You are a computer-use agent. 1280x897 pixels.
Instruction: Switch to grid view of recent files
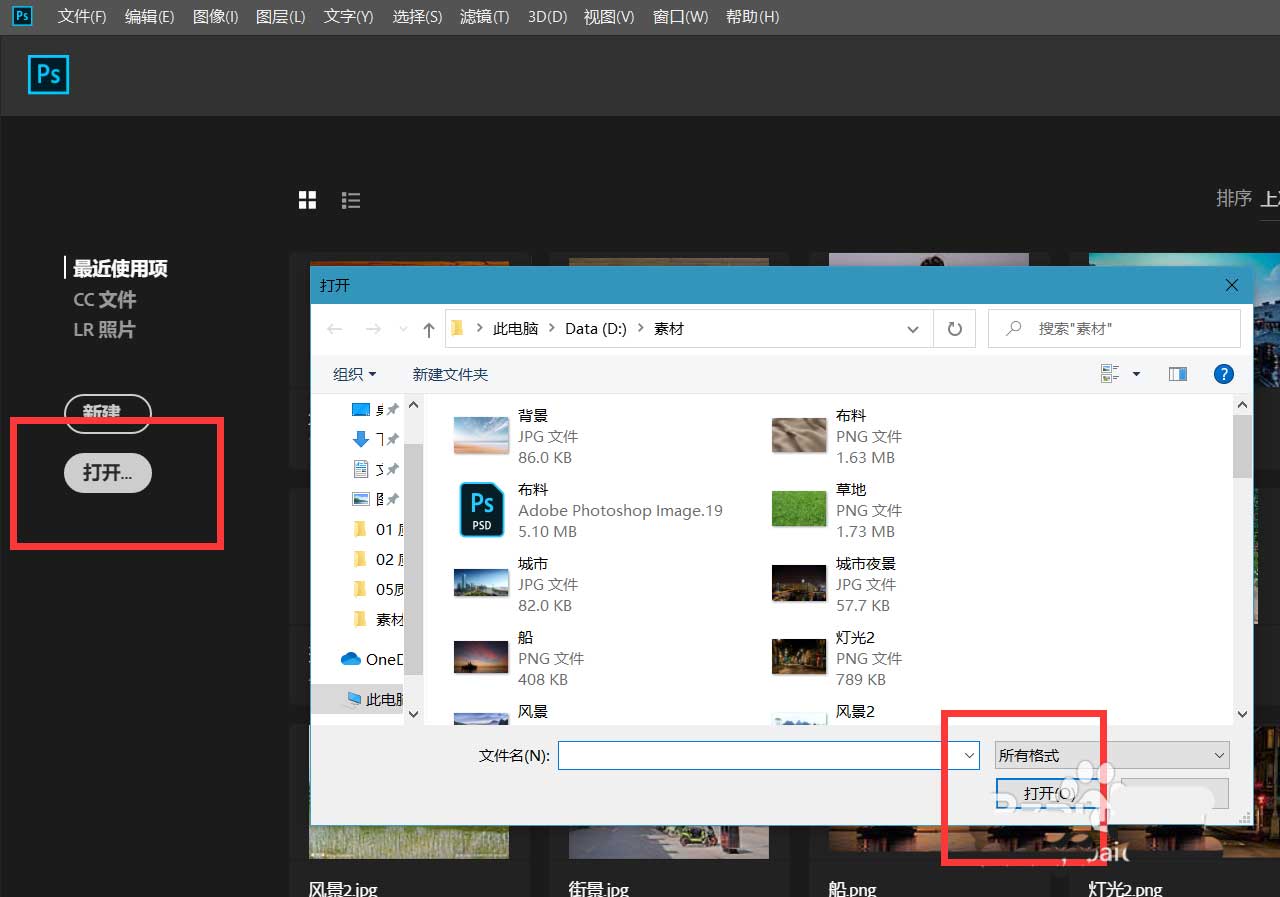click(x=308, y=200)
